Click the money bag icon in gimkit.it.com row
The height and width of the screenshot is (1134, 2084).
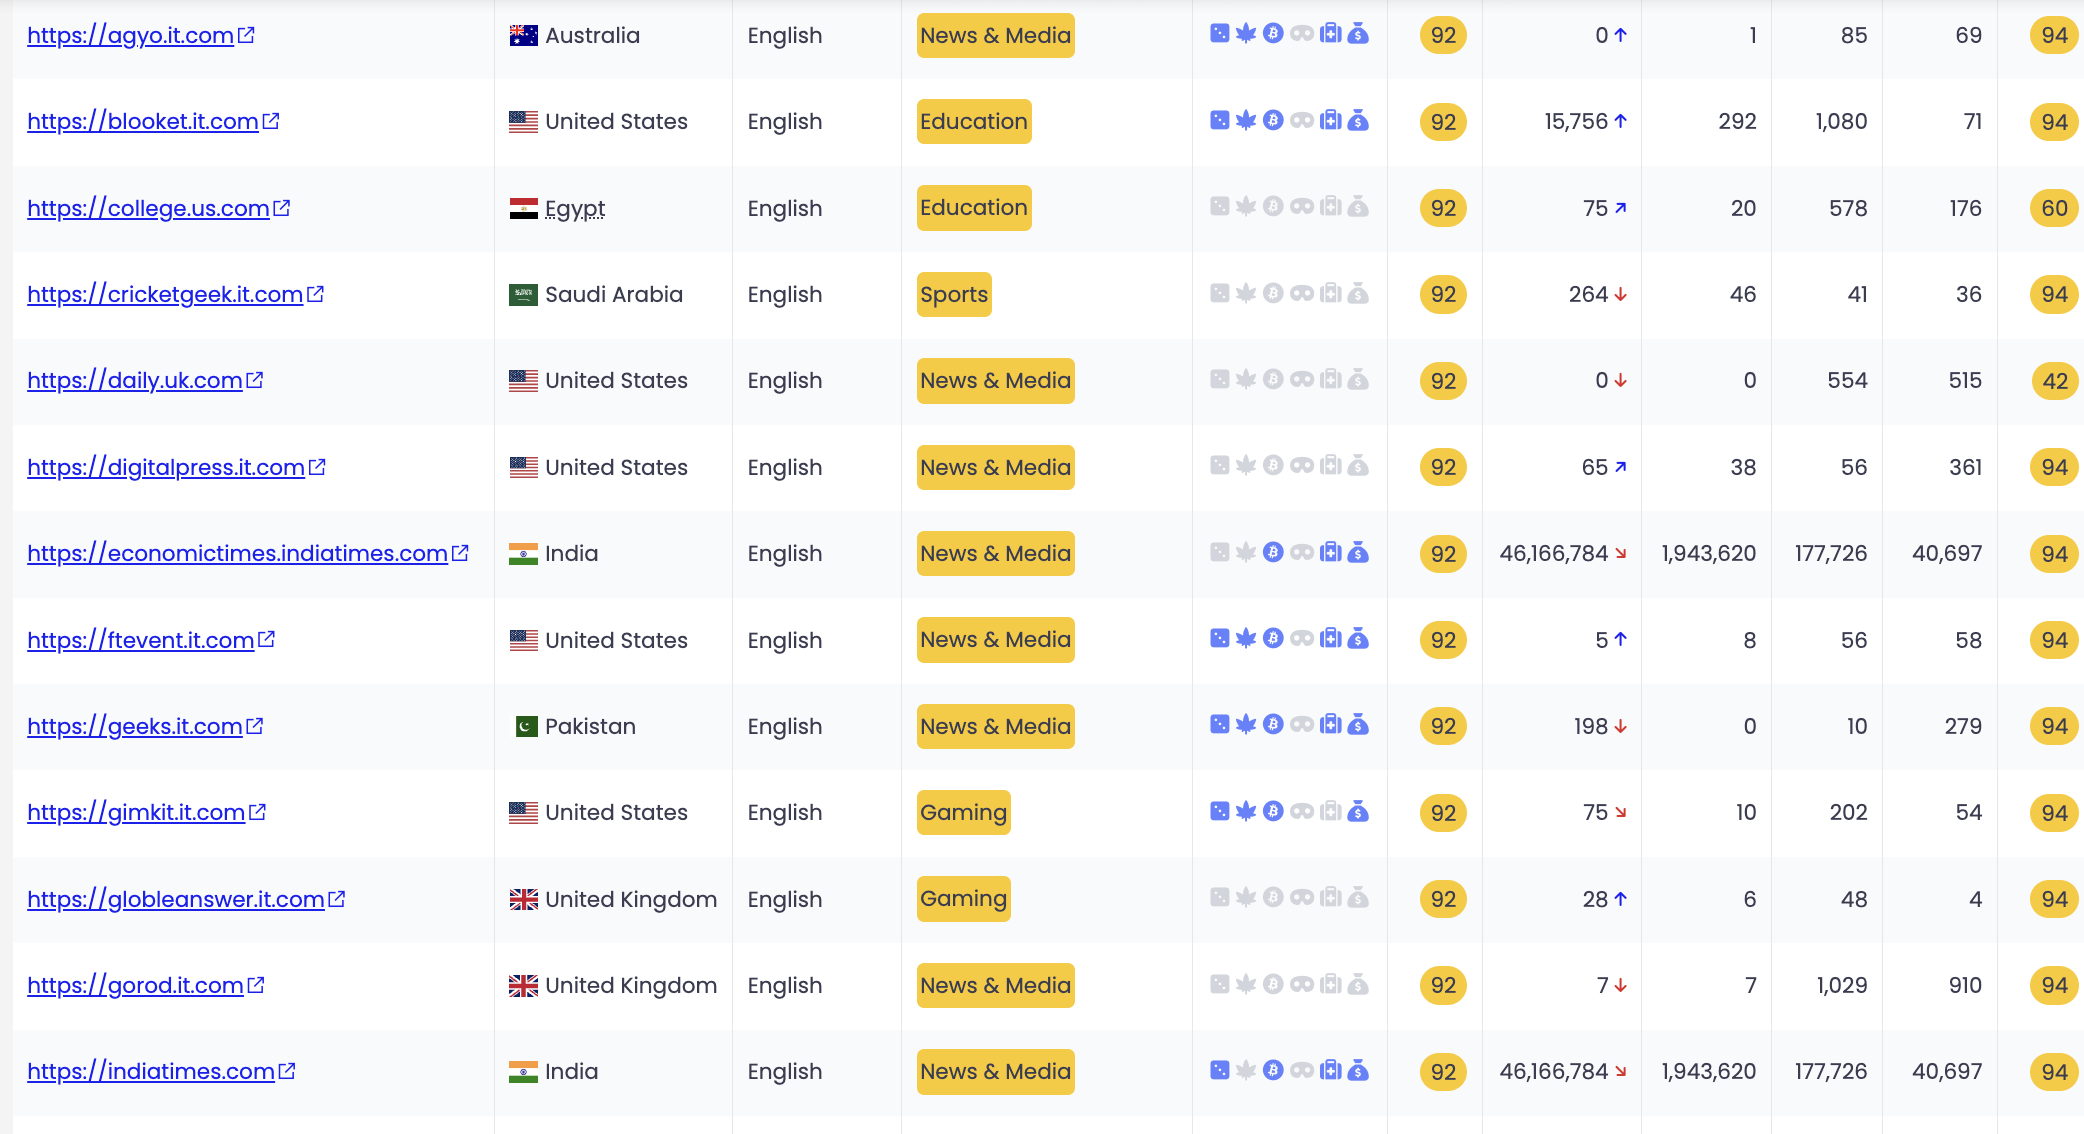point(1358,811)
